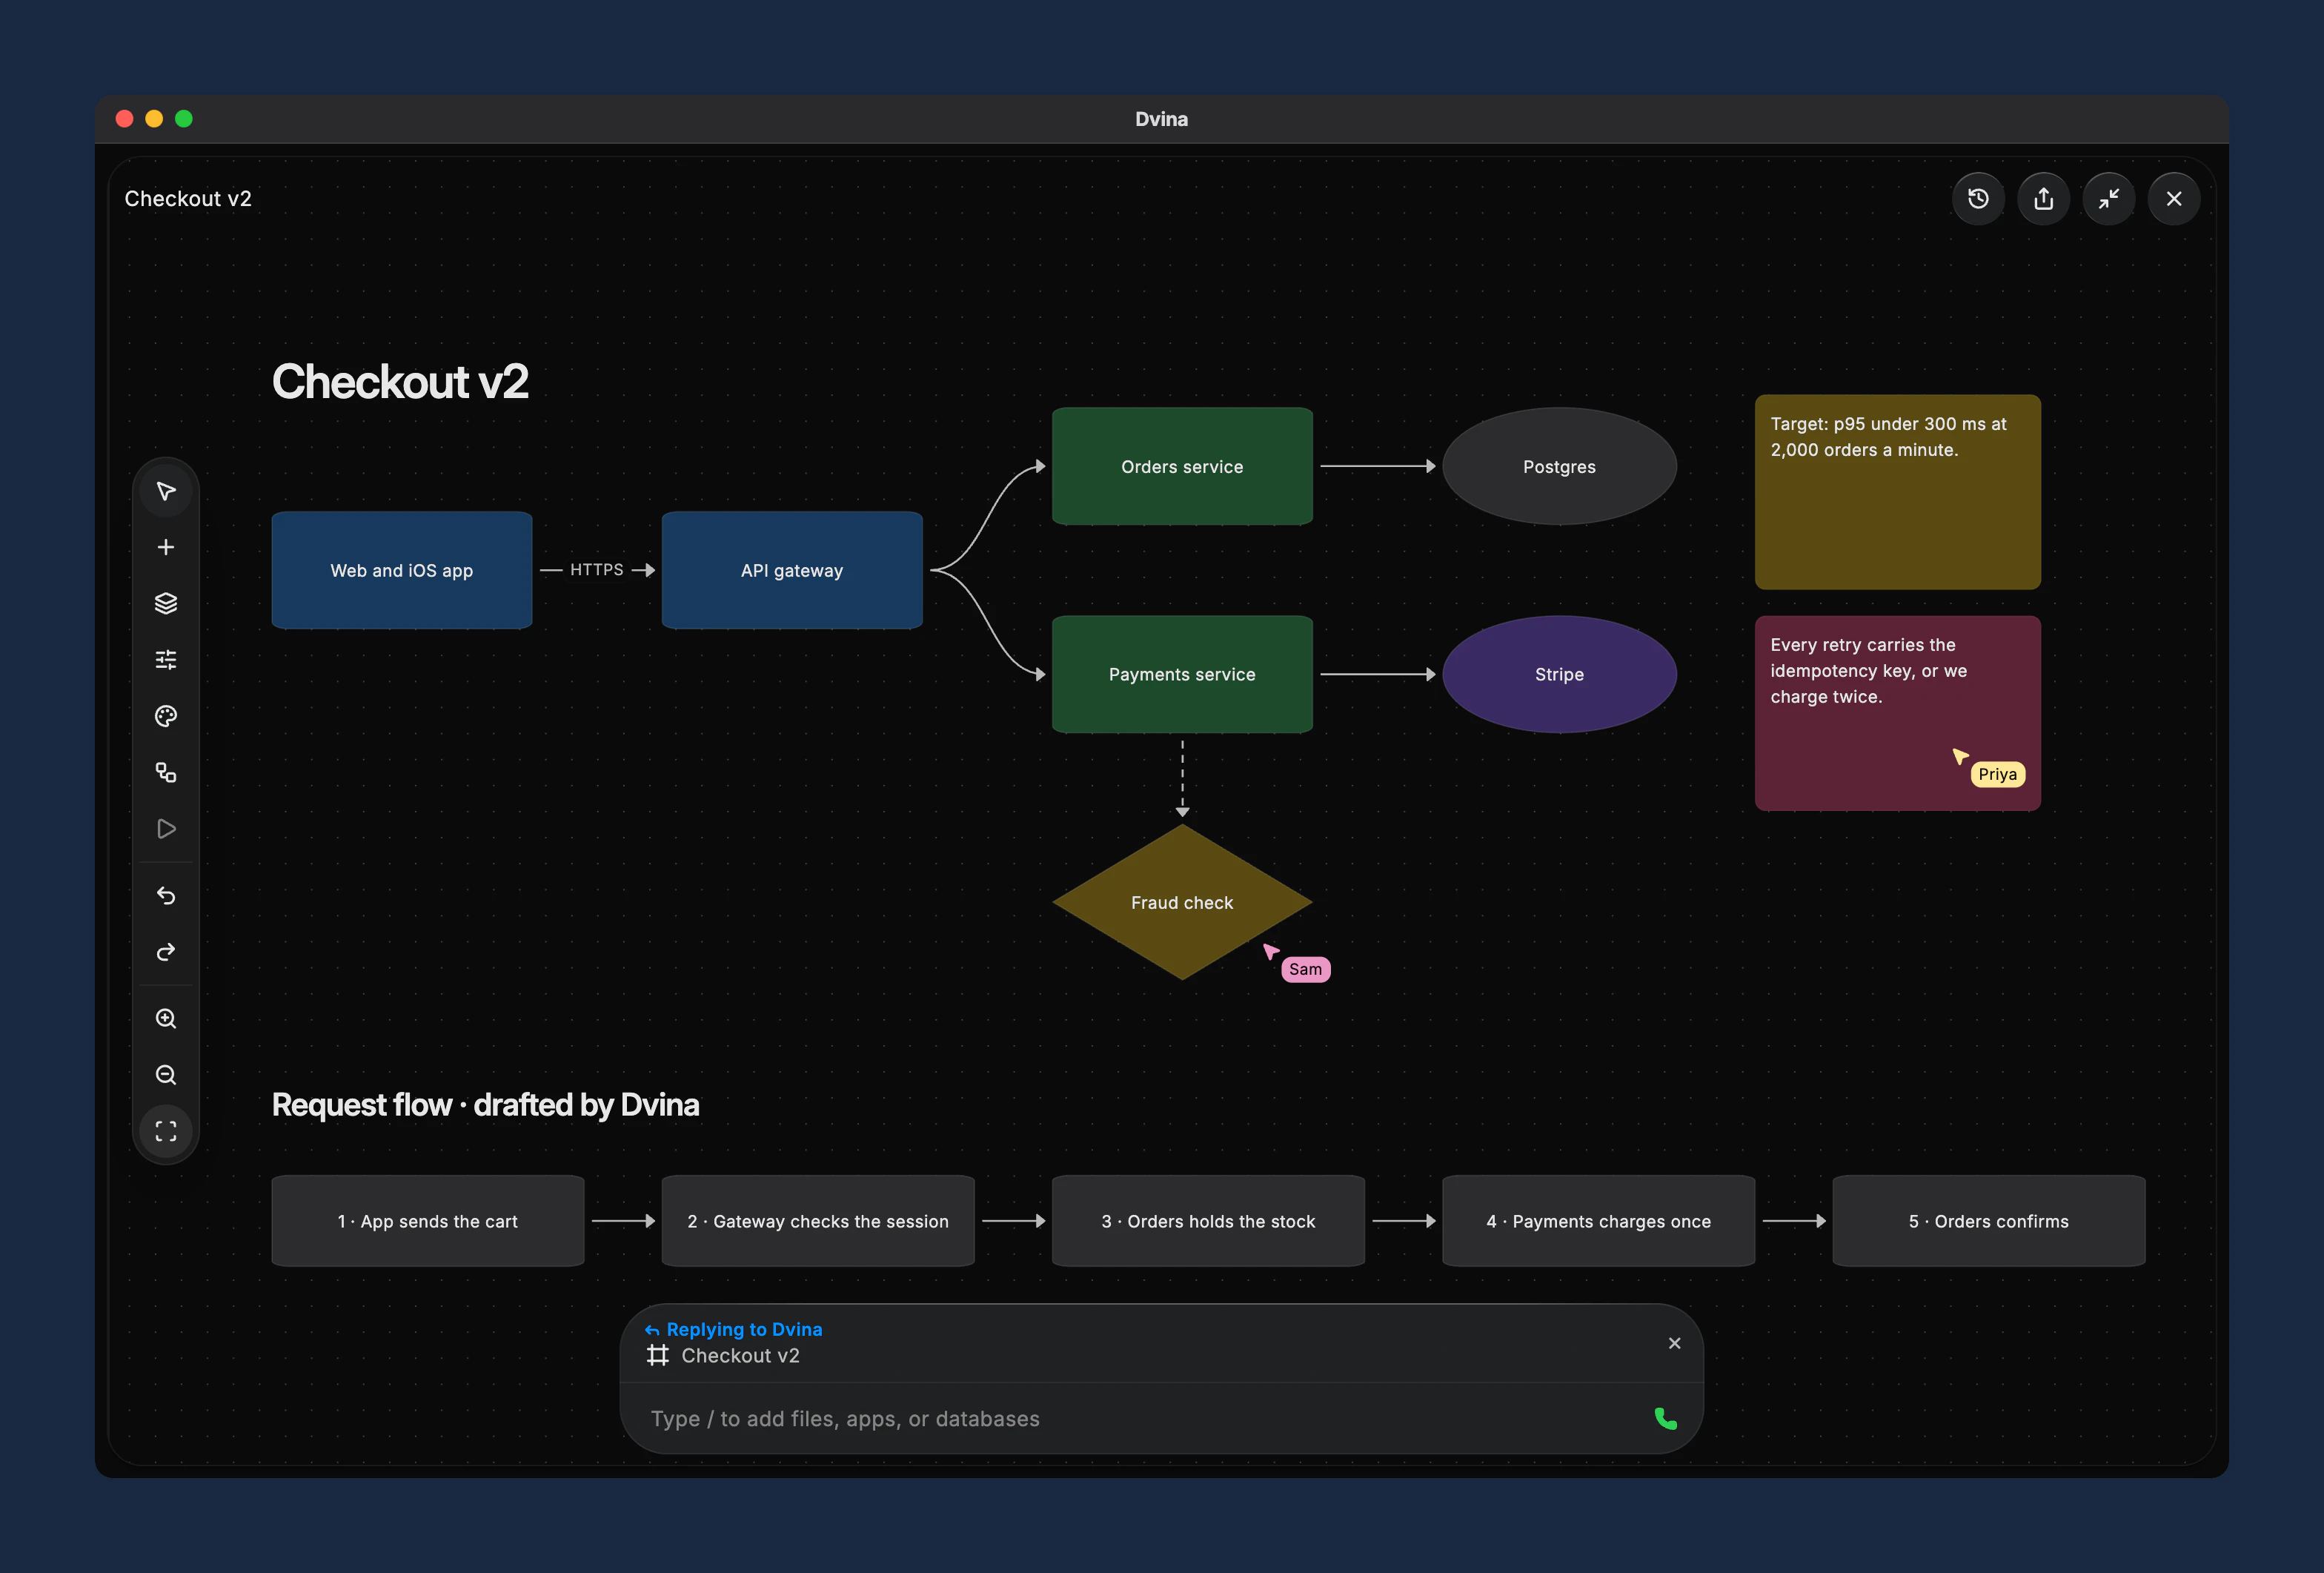Select the Web and iOS app node
Image resolution: width=2324 pixels, height=1573 pixels.
(402, 570)
